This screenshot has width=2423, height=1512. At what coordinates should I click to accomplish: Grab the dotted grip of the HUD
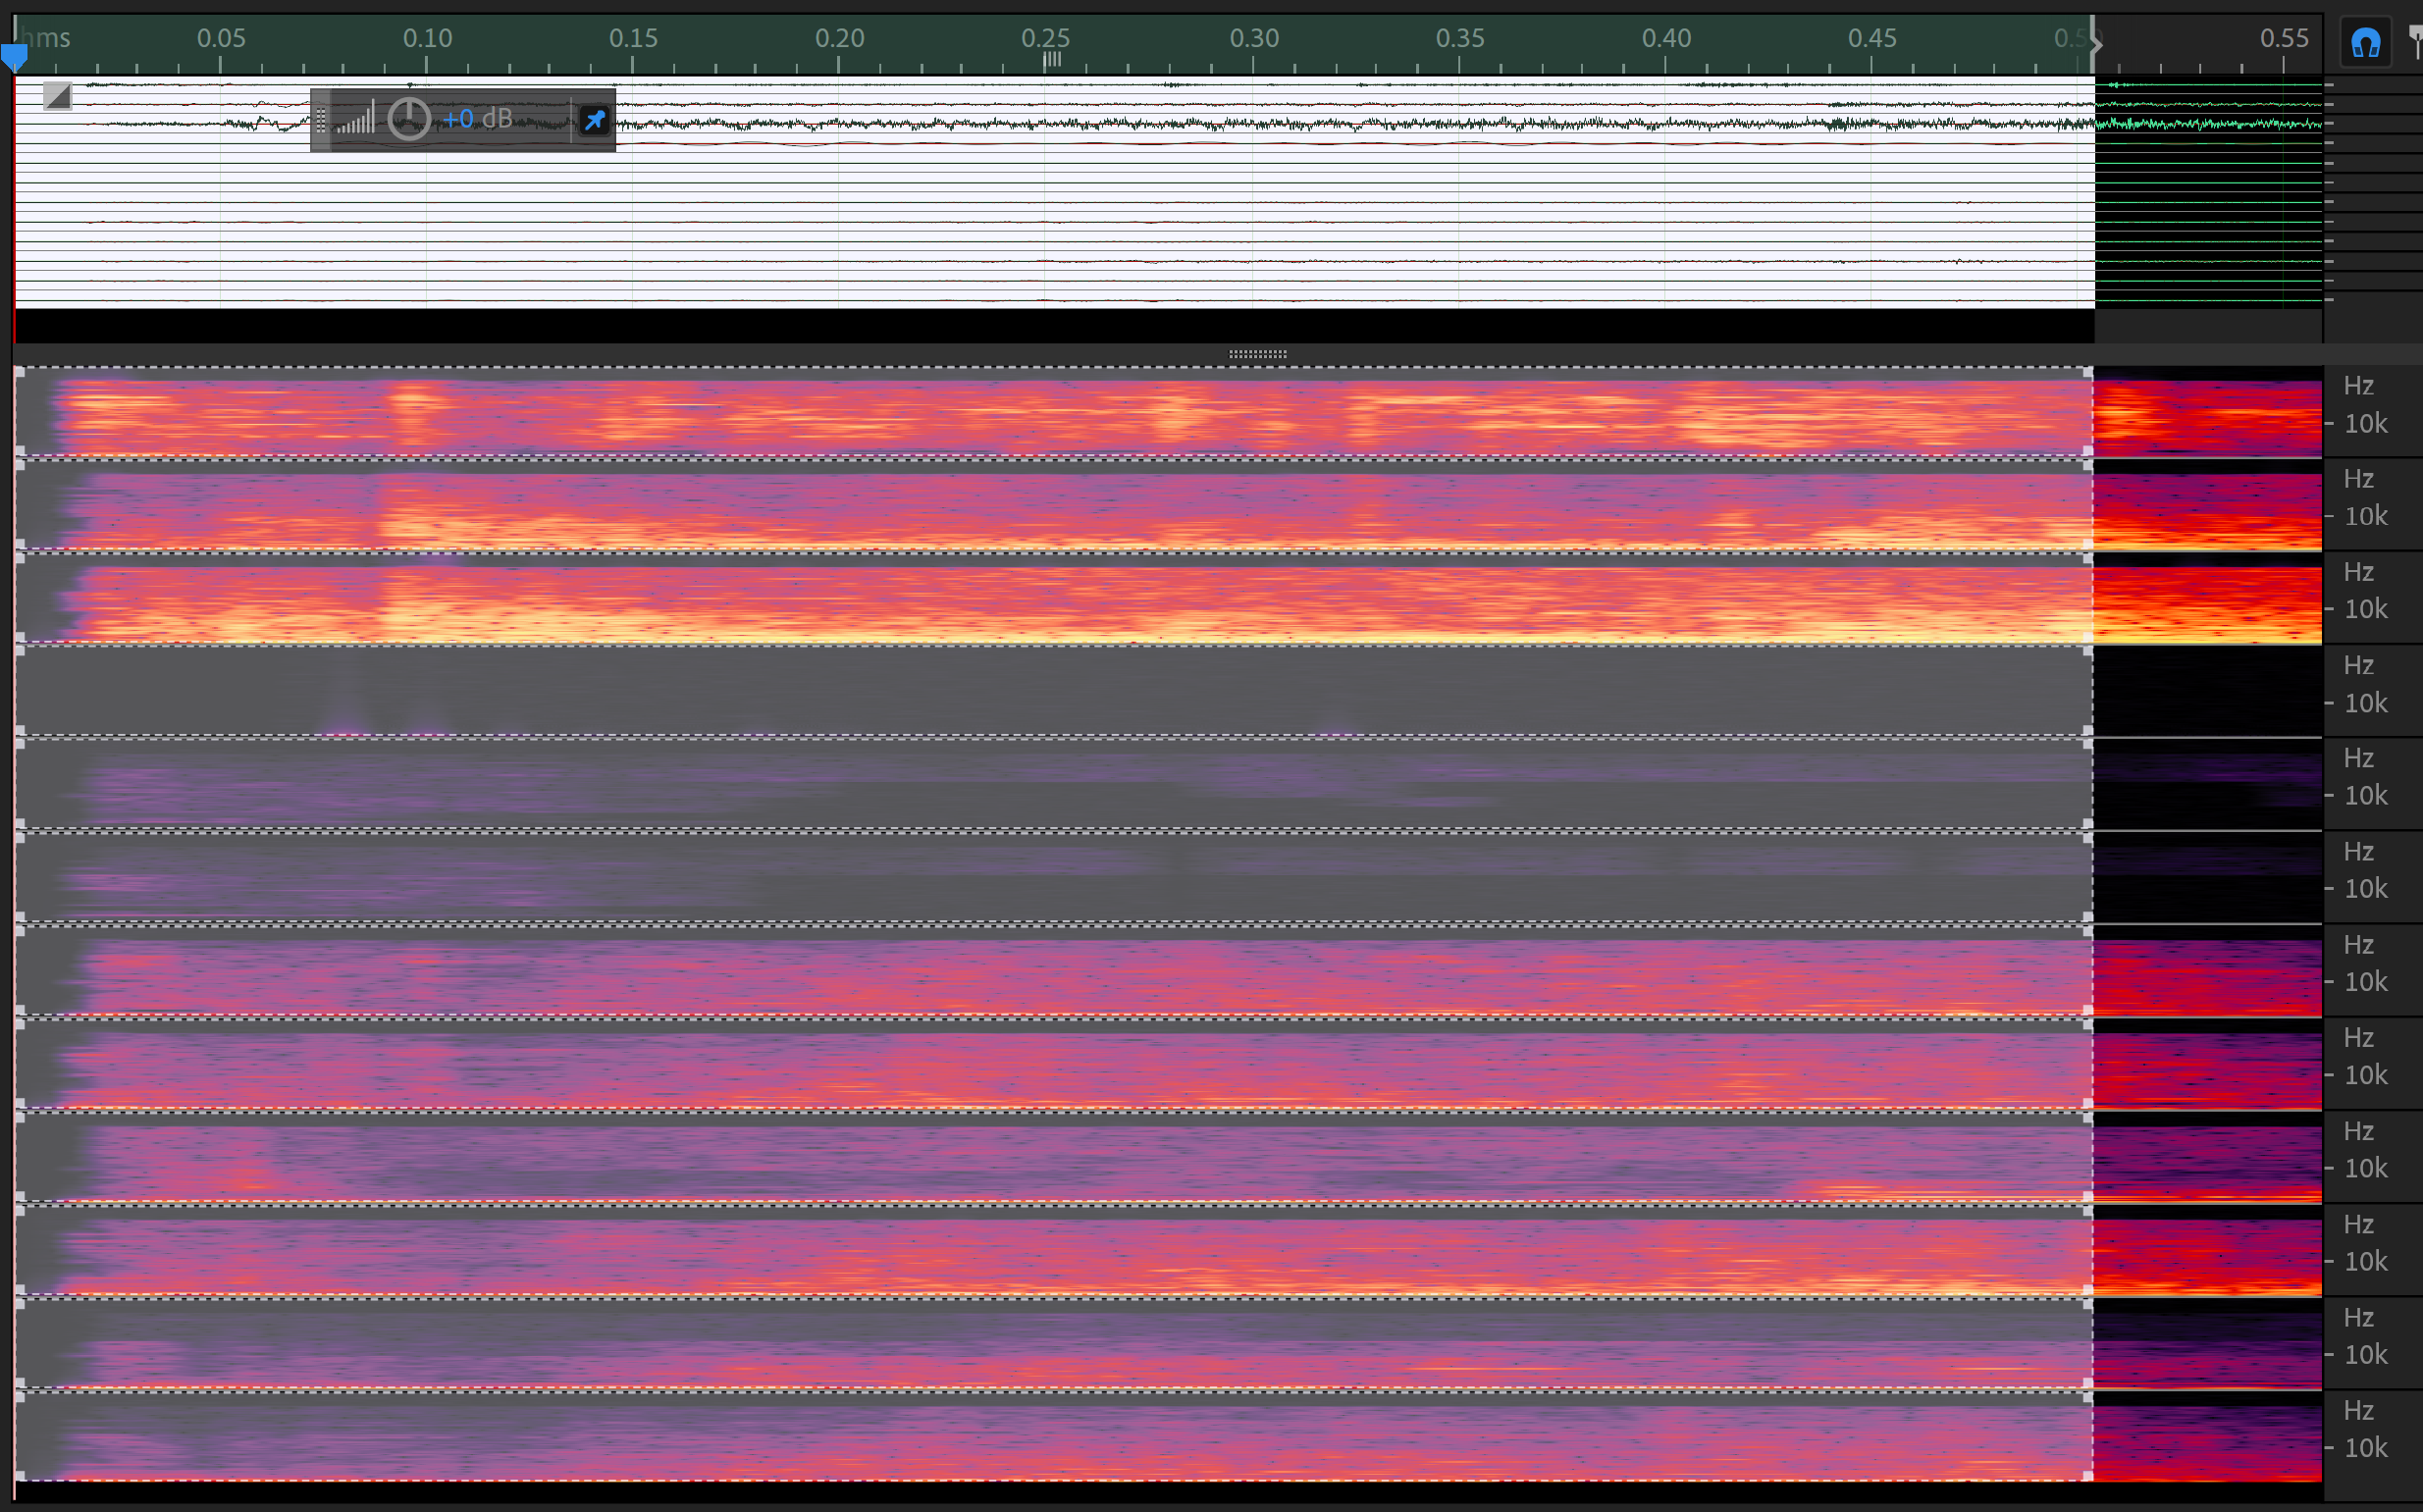click(321, 121)
